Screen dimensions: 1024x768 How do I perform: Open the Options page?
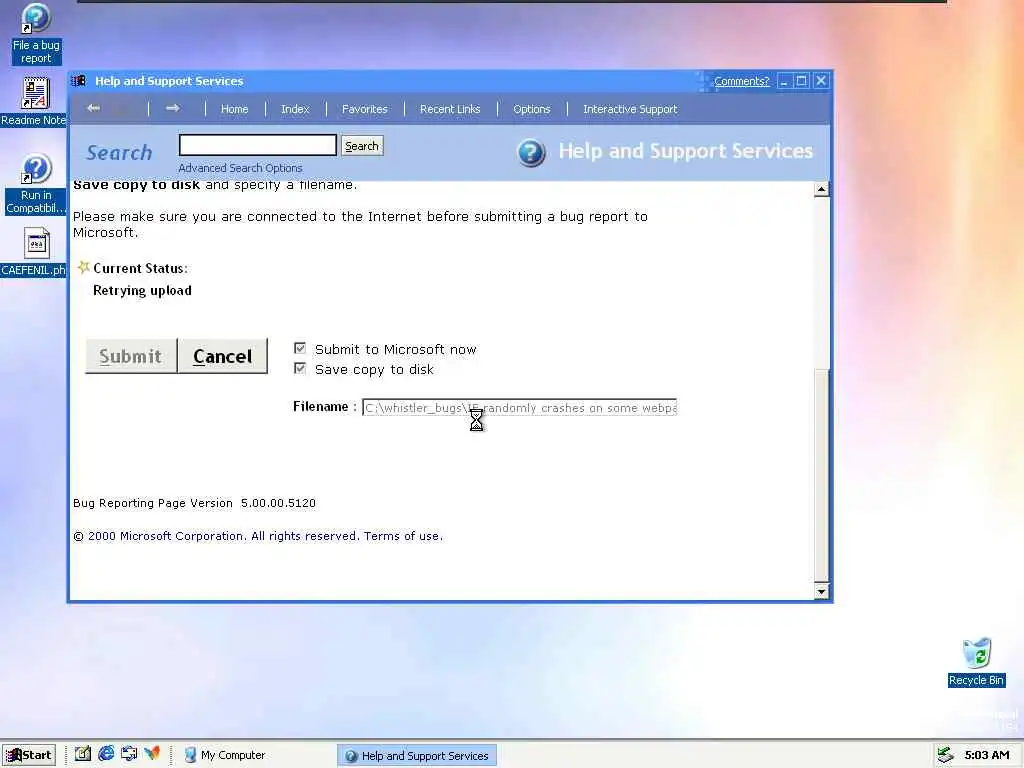[532, 109]
